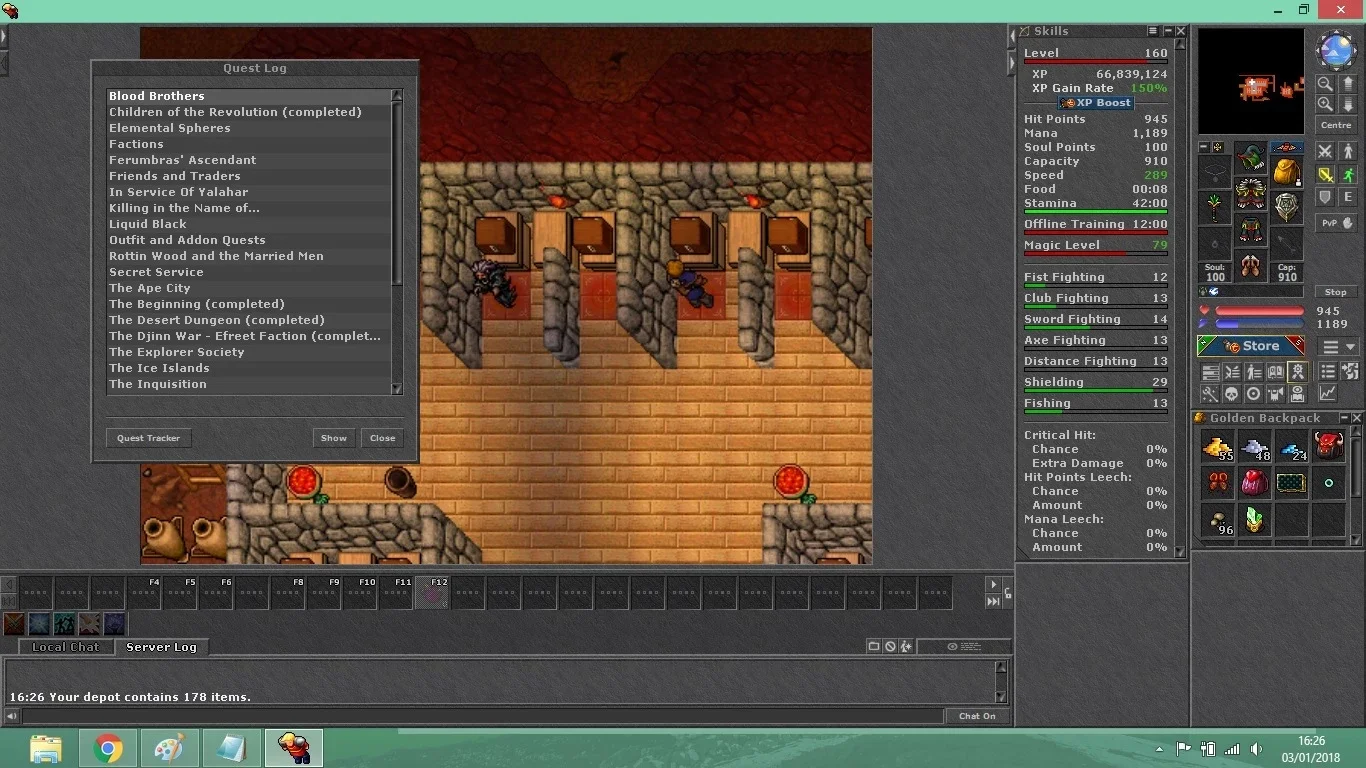This screenshot has height=768, width=1366.
Task: Select Blood Brothers quest
Action: pyautogui.click(x=248, y=96)
